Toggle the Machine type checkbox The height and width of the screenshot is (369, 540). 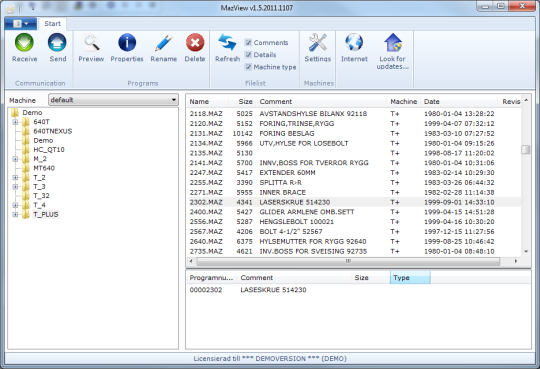click(x=248, y=67)
